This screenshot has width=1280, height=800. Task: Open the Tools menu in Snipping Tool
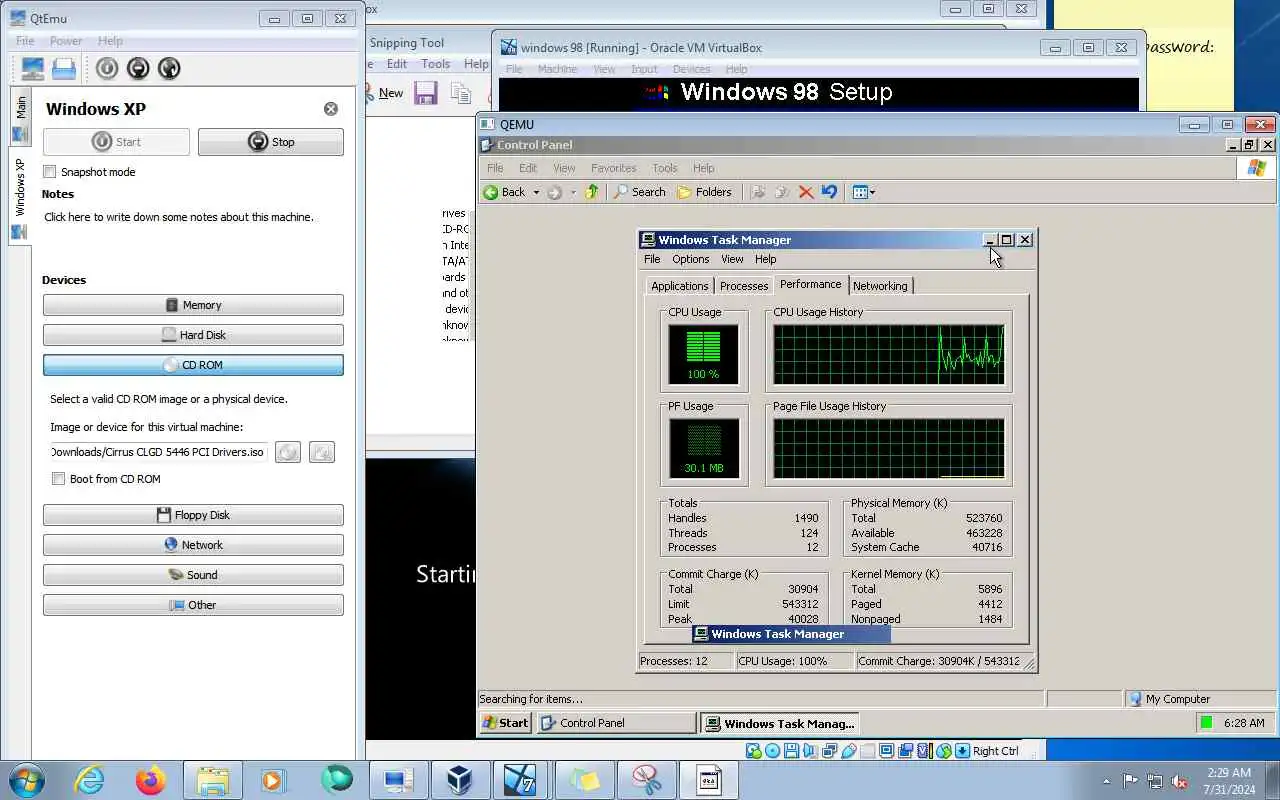(435, 64)
